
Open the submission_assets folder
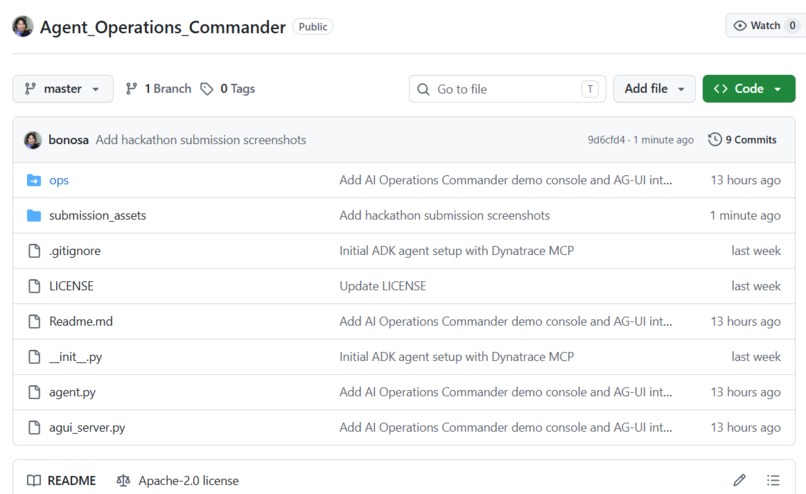pos(98,215)
